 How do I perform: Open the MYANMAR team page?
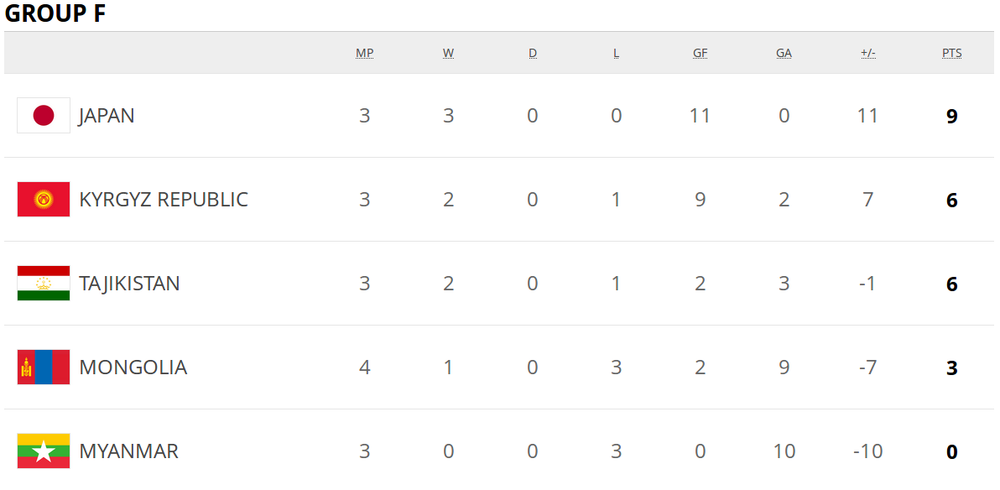pyautogui.click(x=129, y=452)
